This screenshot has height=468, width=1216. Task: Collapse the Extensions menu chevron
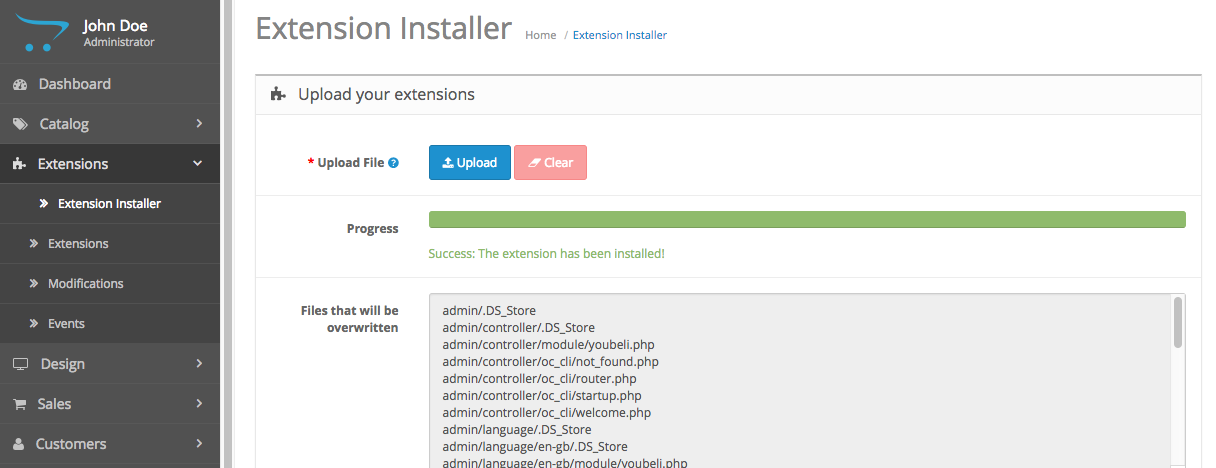[x=198, y=164]
